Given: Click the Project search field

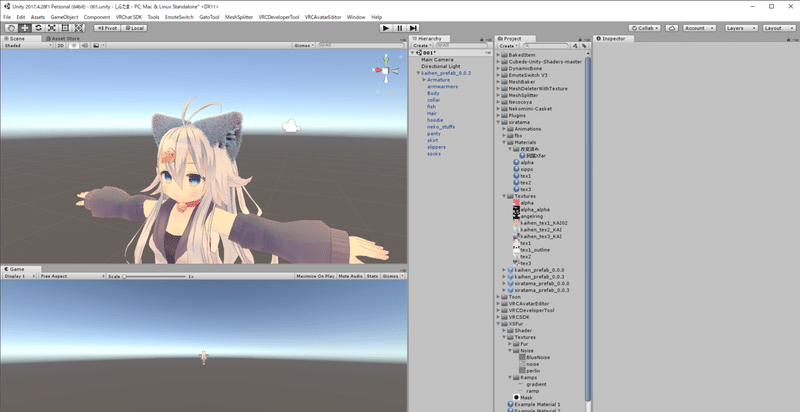Looking at the screenshot, I should tap(545, 45).
